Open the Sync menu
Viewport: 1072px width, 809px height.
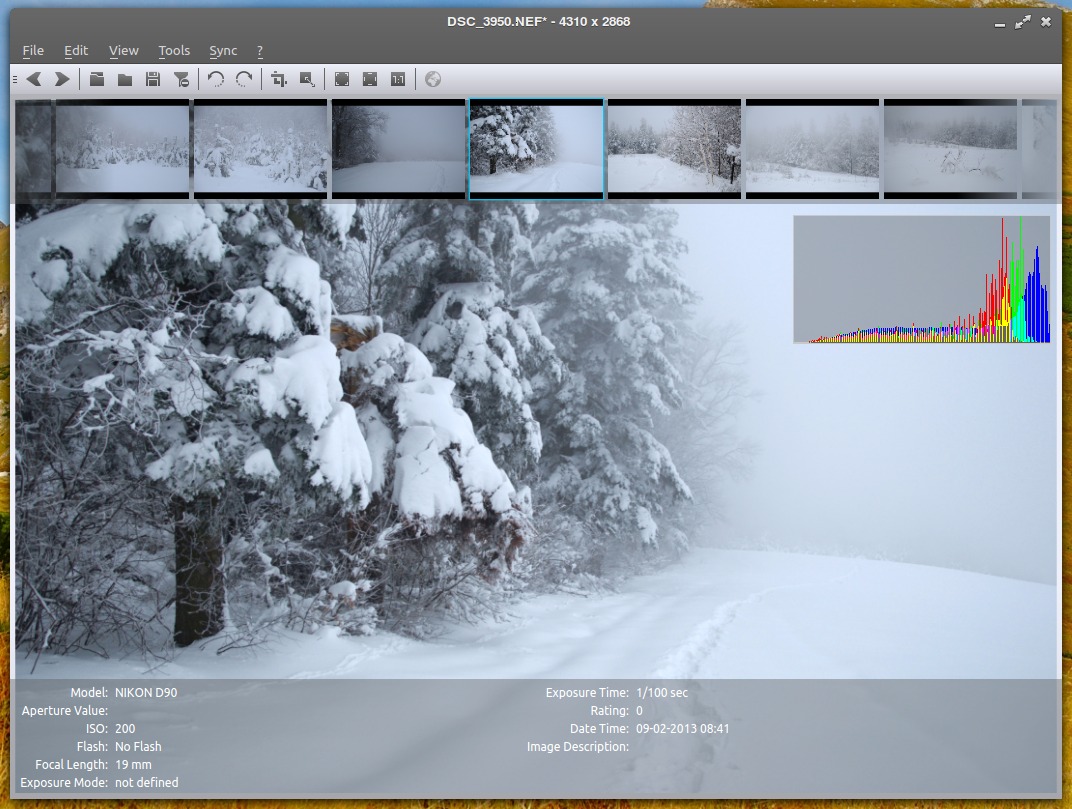223,51
